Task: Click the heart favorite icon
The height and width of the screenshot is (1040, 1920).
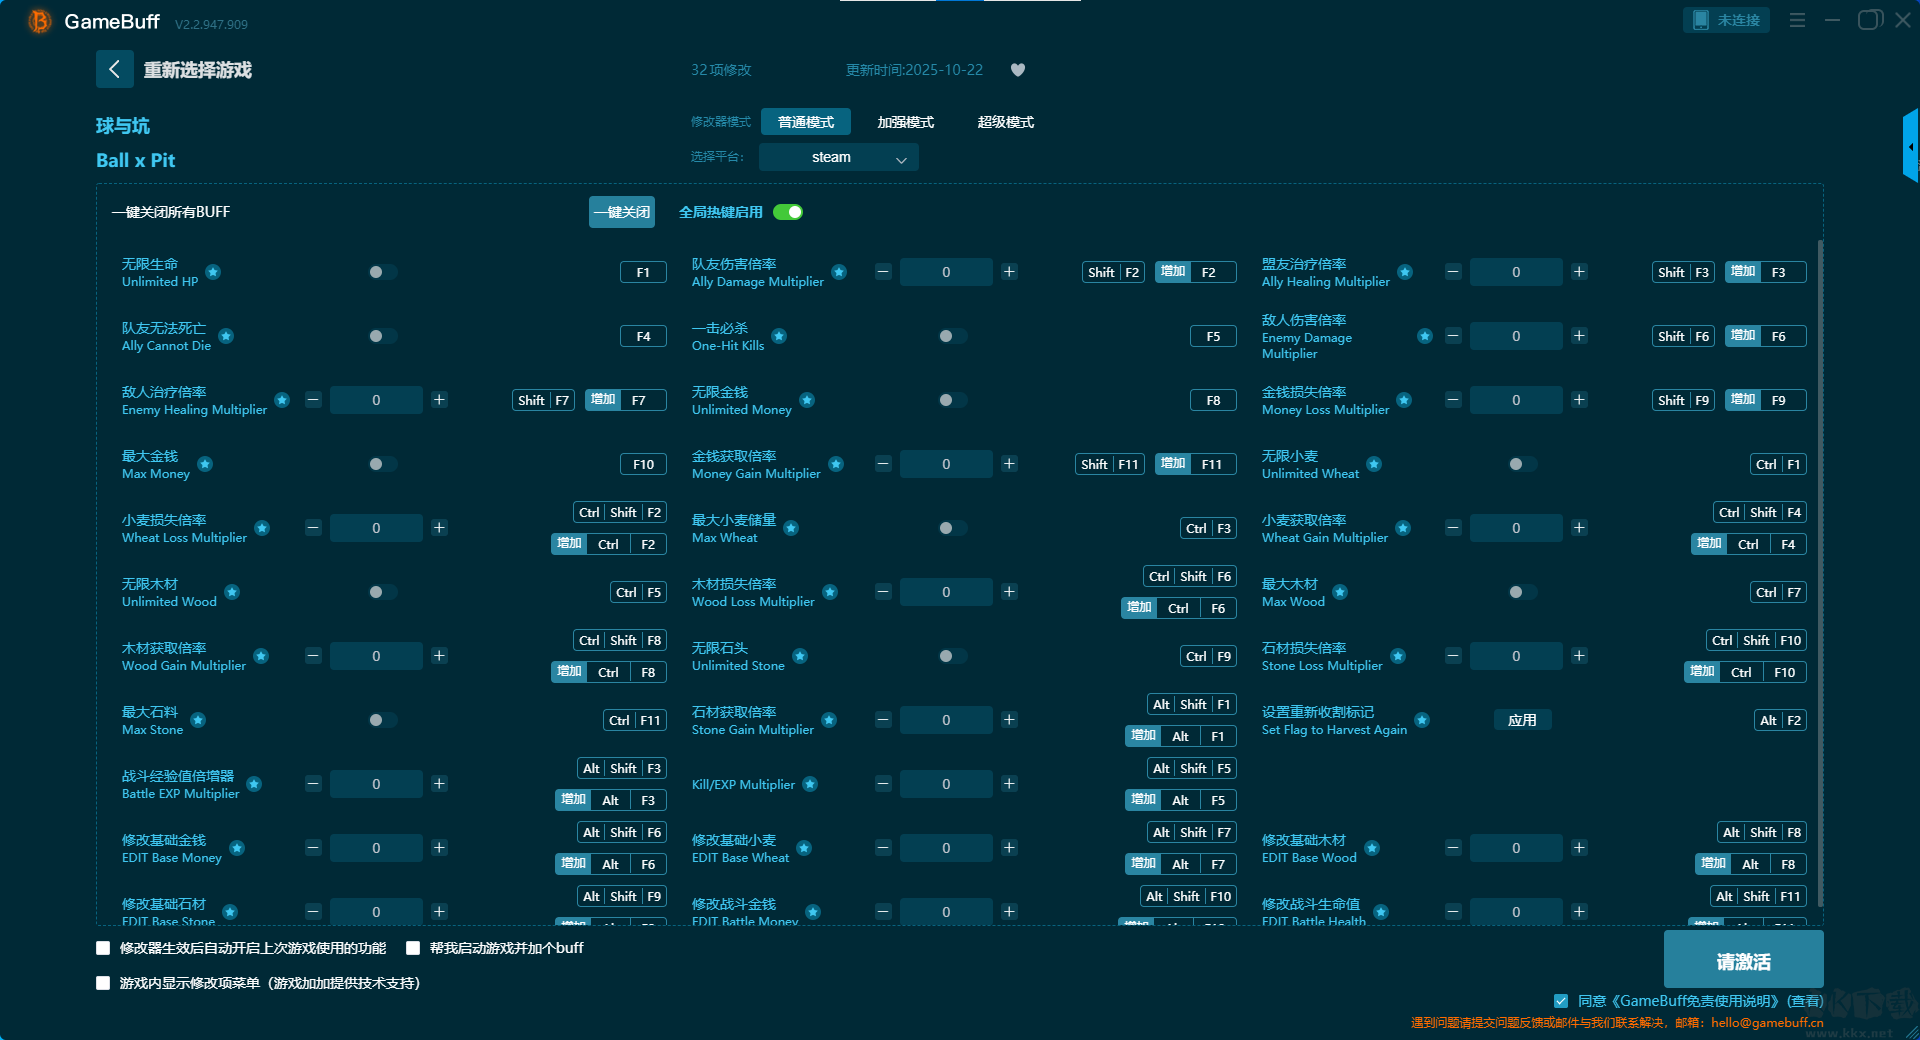Action: (1018, 70)
